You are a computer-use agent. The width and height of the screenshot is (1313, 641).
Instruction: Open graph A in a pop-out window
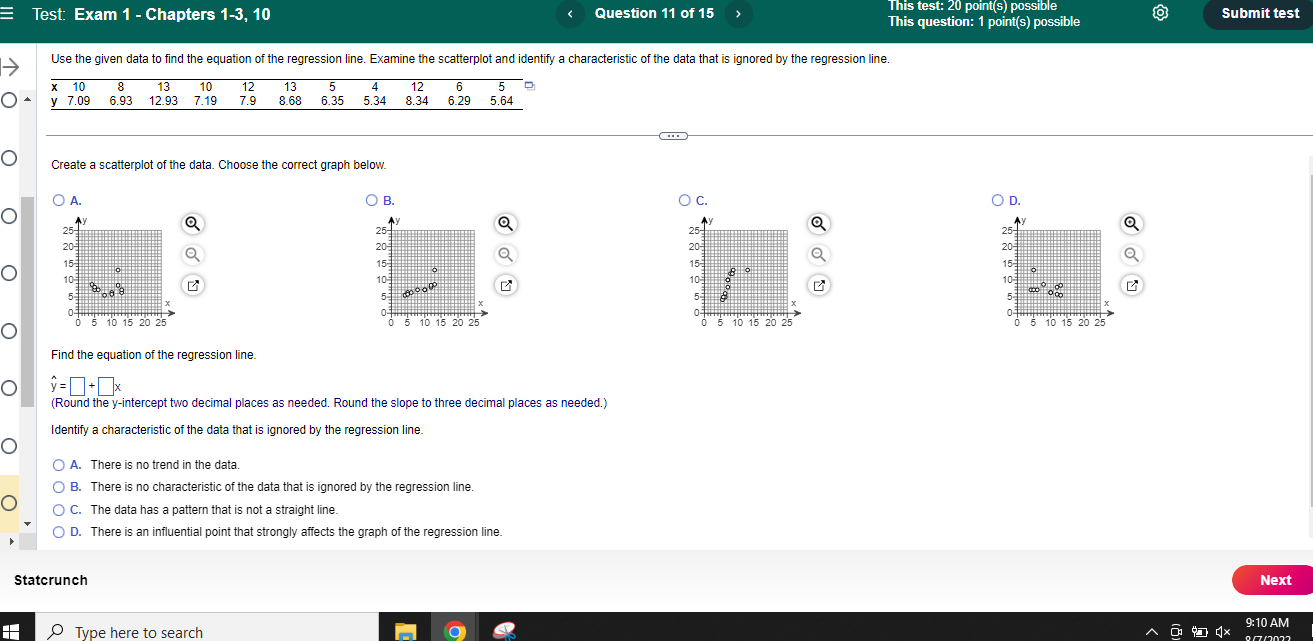click(x=192, y=285)
